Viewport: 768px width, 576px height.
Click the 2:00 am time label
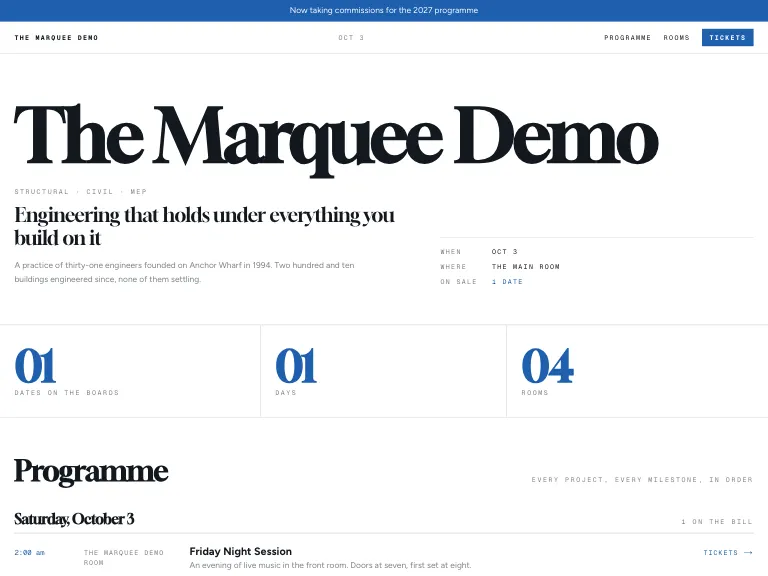click(29, 552)
